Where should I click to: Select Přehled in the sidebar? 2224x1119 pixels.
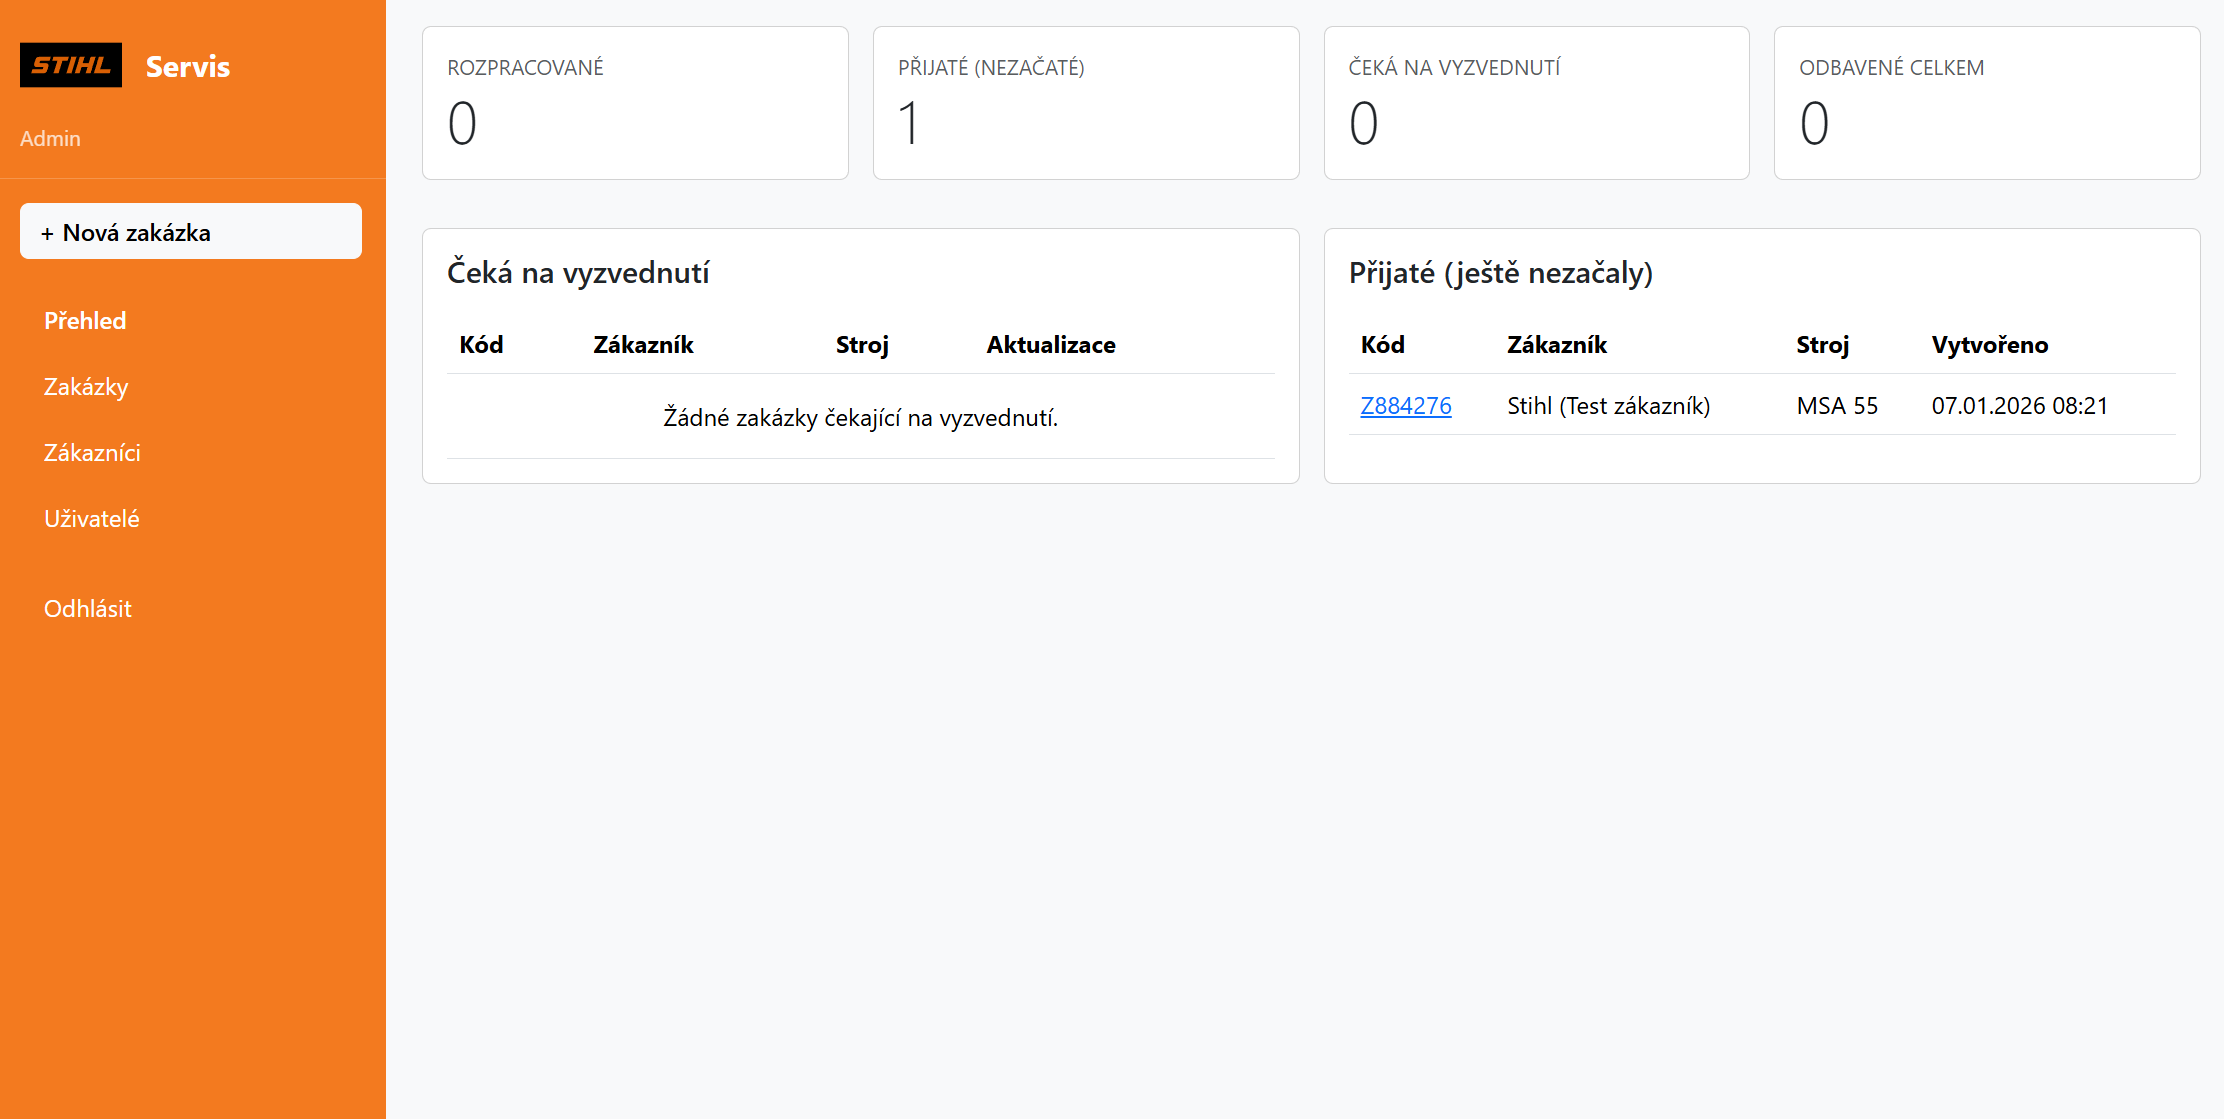(x=84, y=320)
